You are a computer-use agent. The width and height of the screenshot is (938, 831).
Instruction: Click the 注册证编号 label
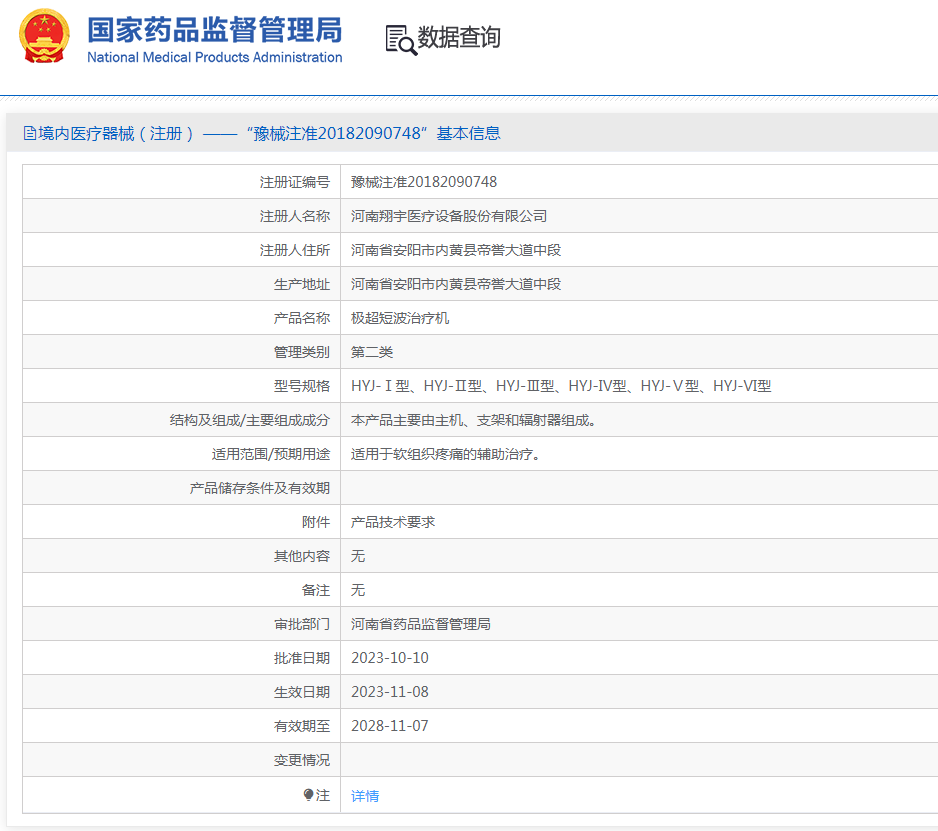pyautogui.click(x=295, y=182)
